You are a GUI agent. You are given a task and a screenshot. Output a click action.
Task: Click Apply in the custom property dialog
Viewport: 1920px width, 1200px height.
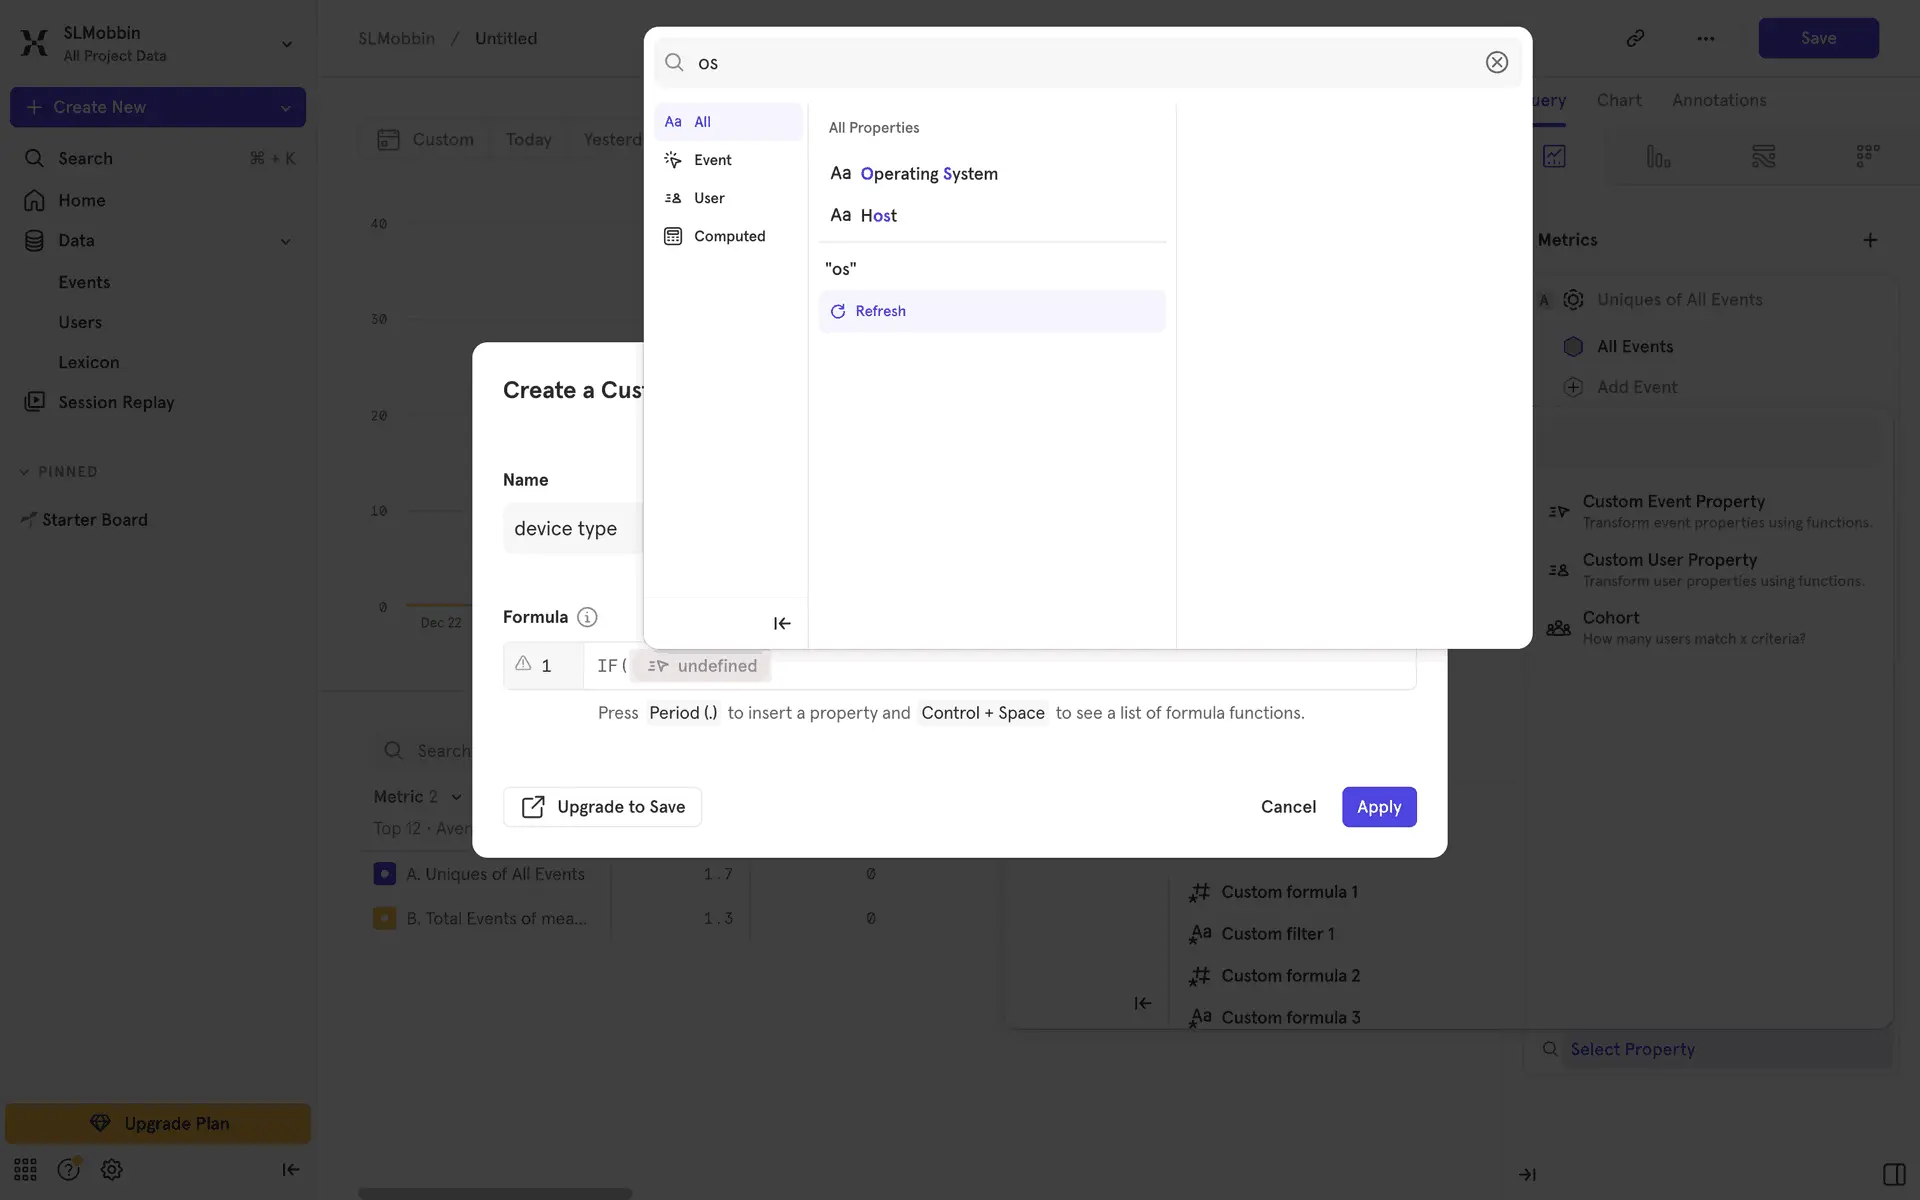point(1378,807)
